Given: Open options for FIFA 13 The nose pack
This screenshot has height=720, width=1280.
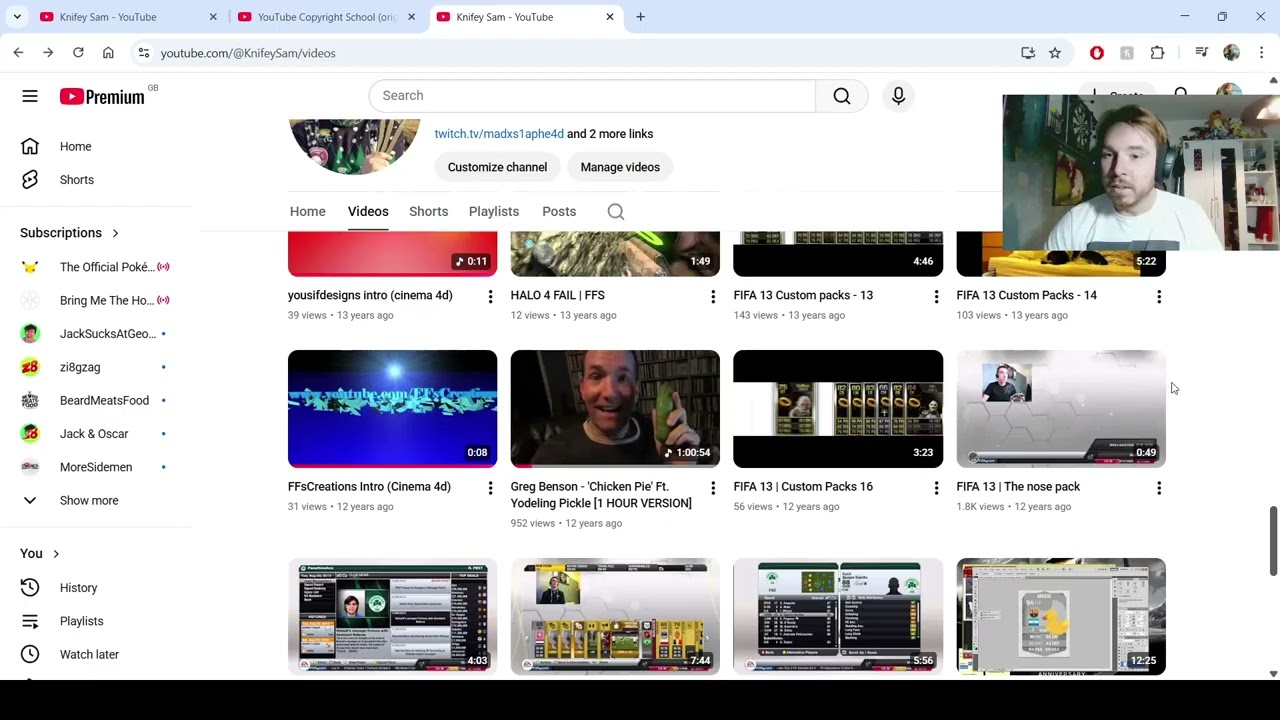Looking at the screenshot, I should point(1159,488).
